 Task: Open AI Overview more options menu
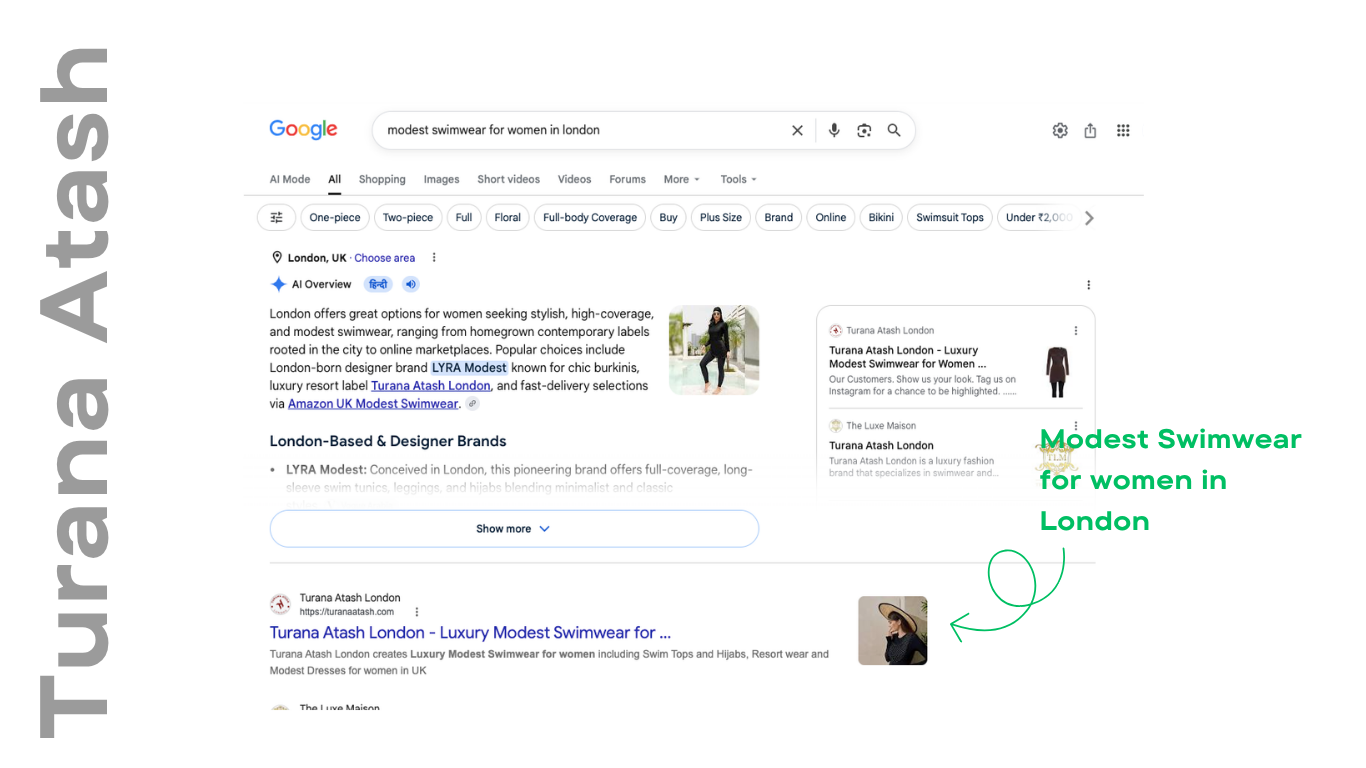pyautogui.click(x=1089, y=285)
